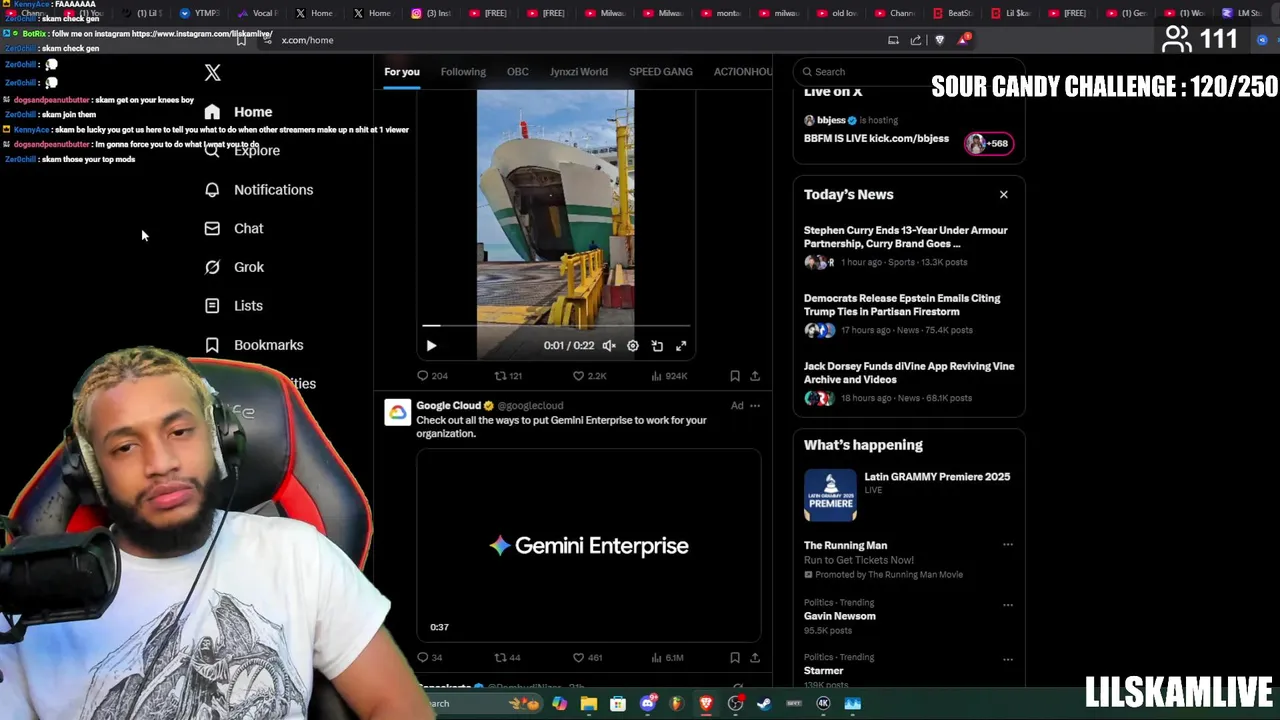Like the ship post with 2.2K likes
The height and width of the screenshot is (720, 1280).
(589, 376)
